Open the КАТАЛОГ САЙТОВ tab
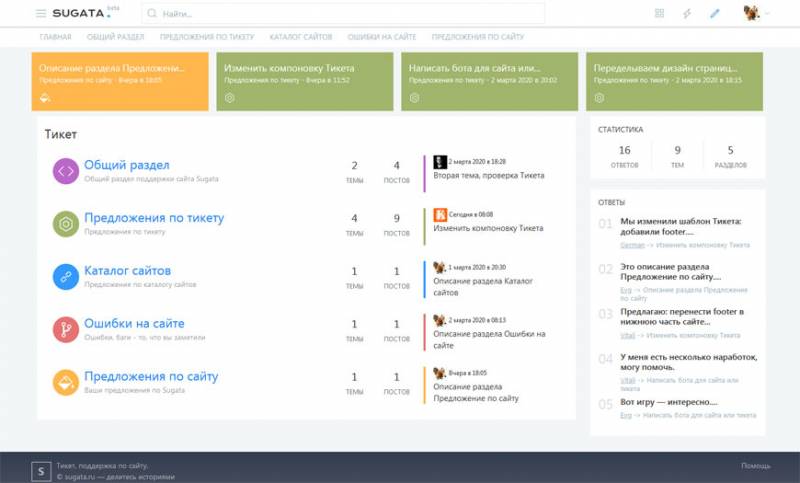This screenshot has width=800, height=483. pos(301,37)
